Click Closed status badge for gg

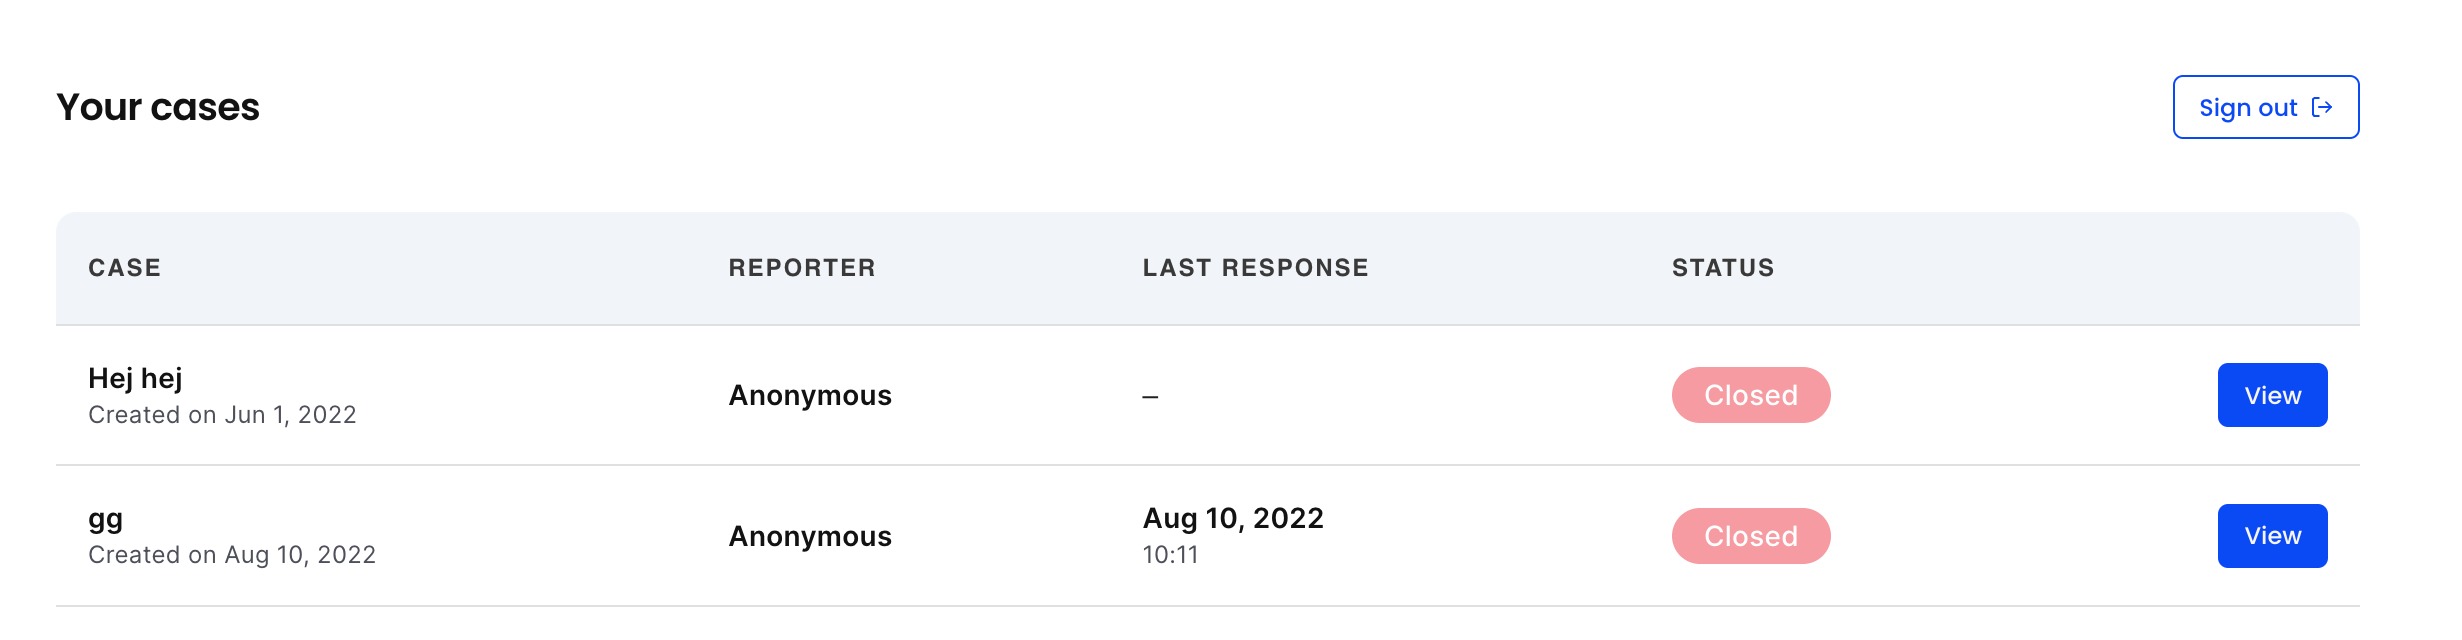pyautogui.click(x=1751, y=536)
